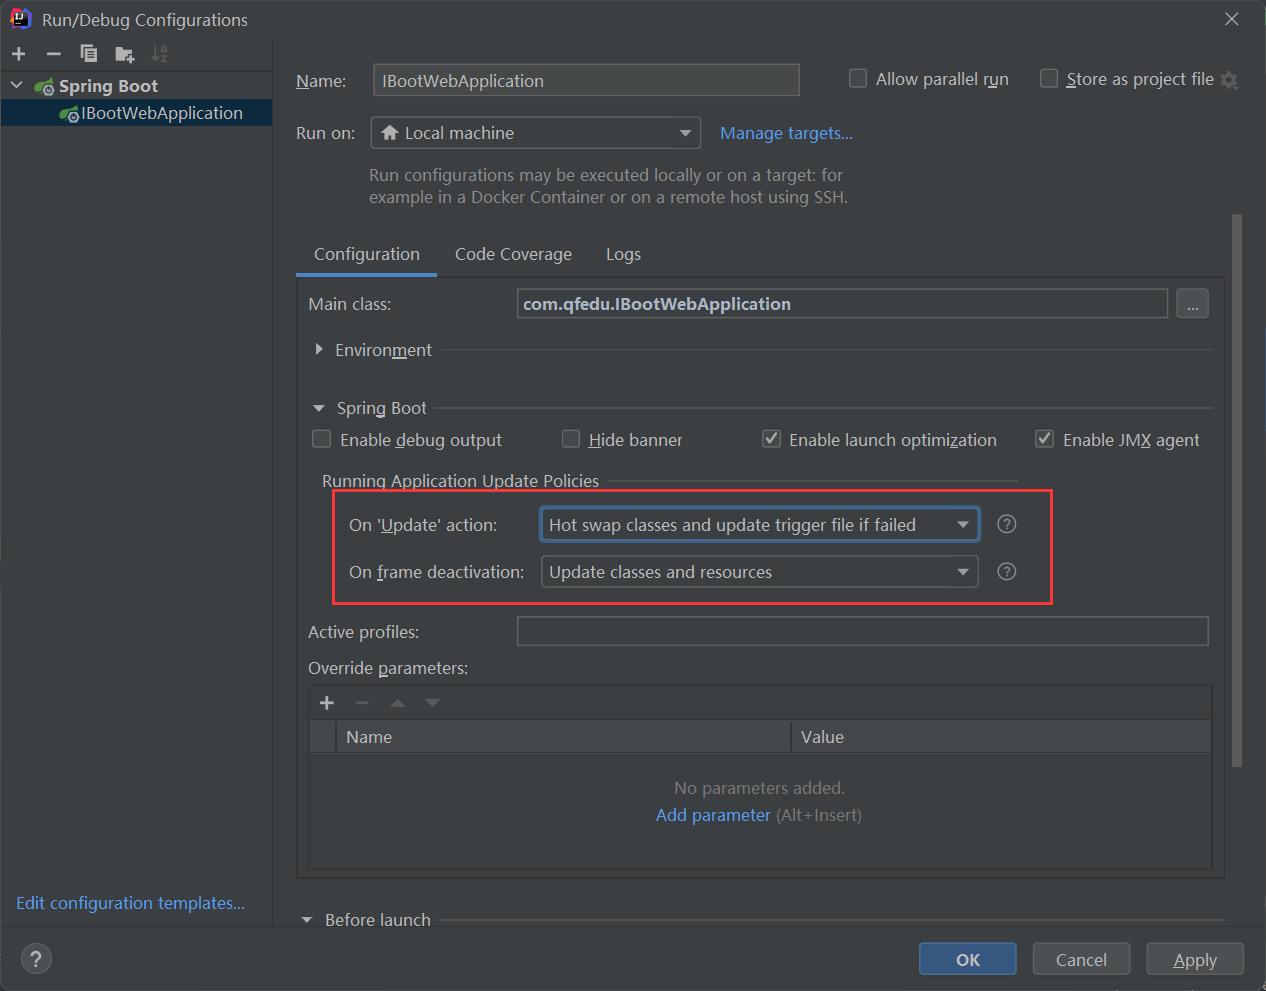Click help icon beside On frame deactivation
The width and height of the screenshot is (1266, 991).
coord(1007,572)
